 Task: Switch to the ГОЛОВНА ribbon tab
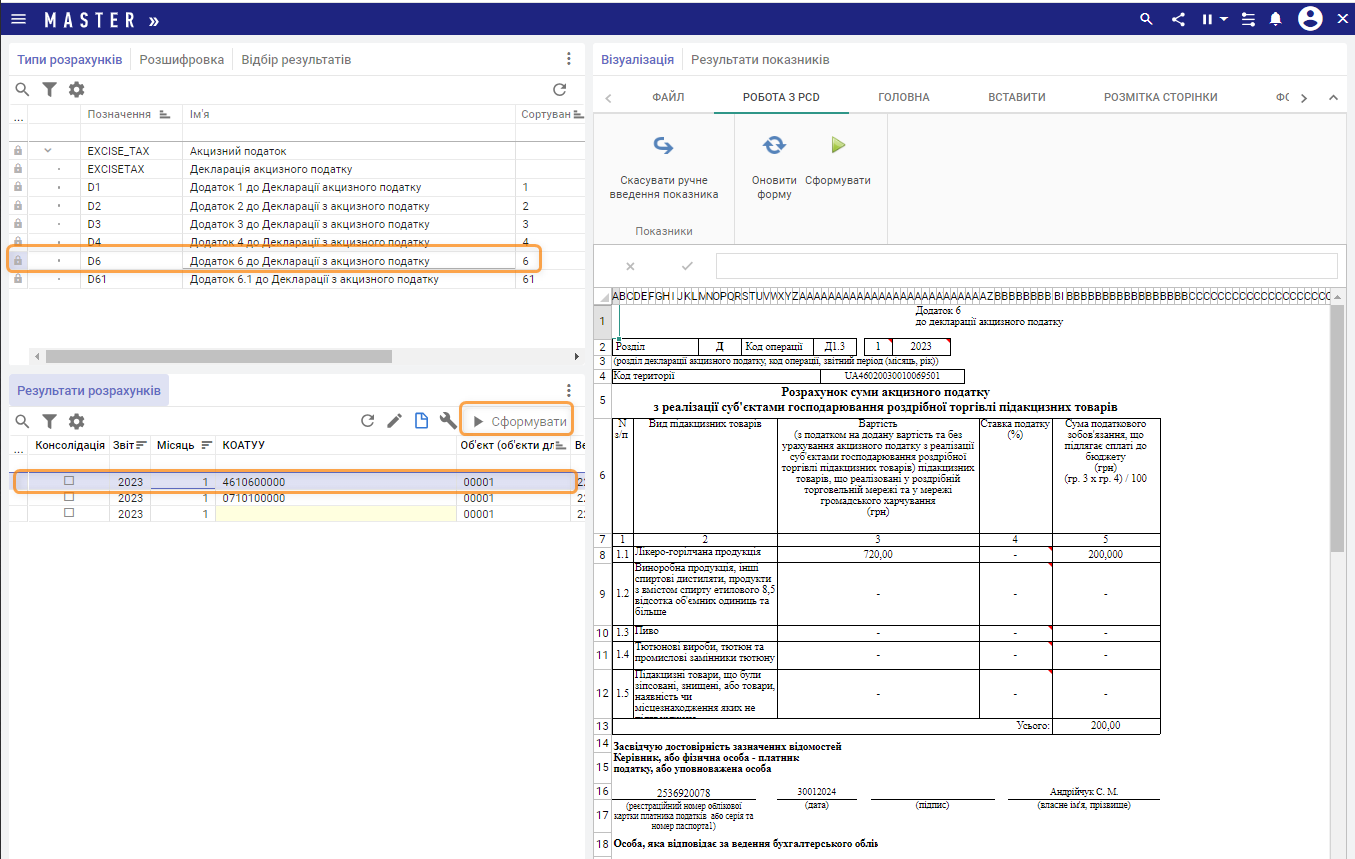(x=903, y=97)
